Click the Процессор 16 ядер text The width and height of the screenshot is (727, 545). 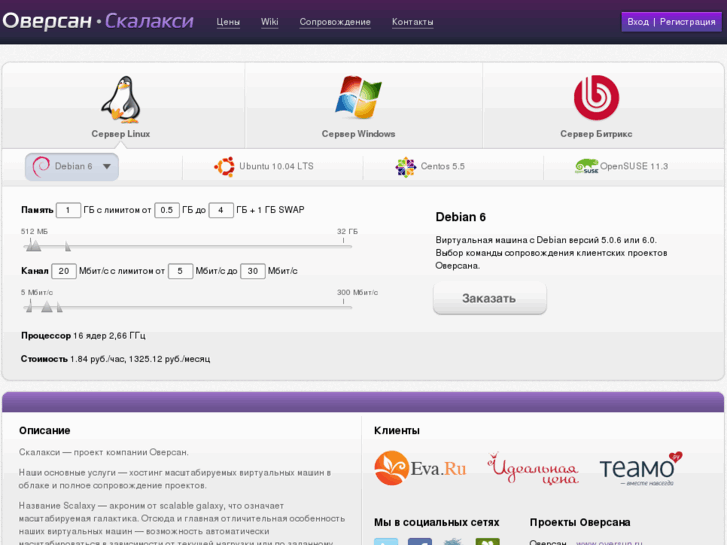pyautogui.click(x=83, y=335)
